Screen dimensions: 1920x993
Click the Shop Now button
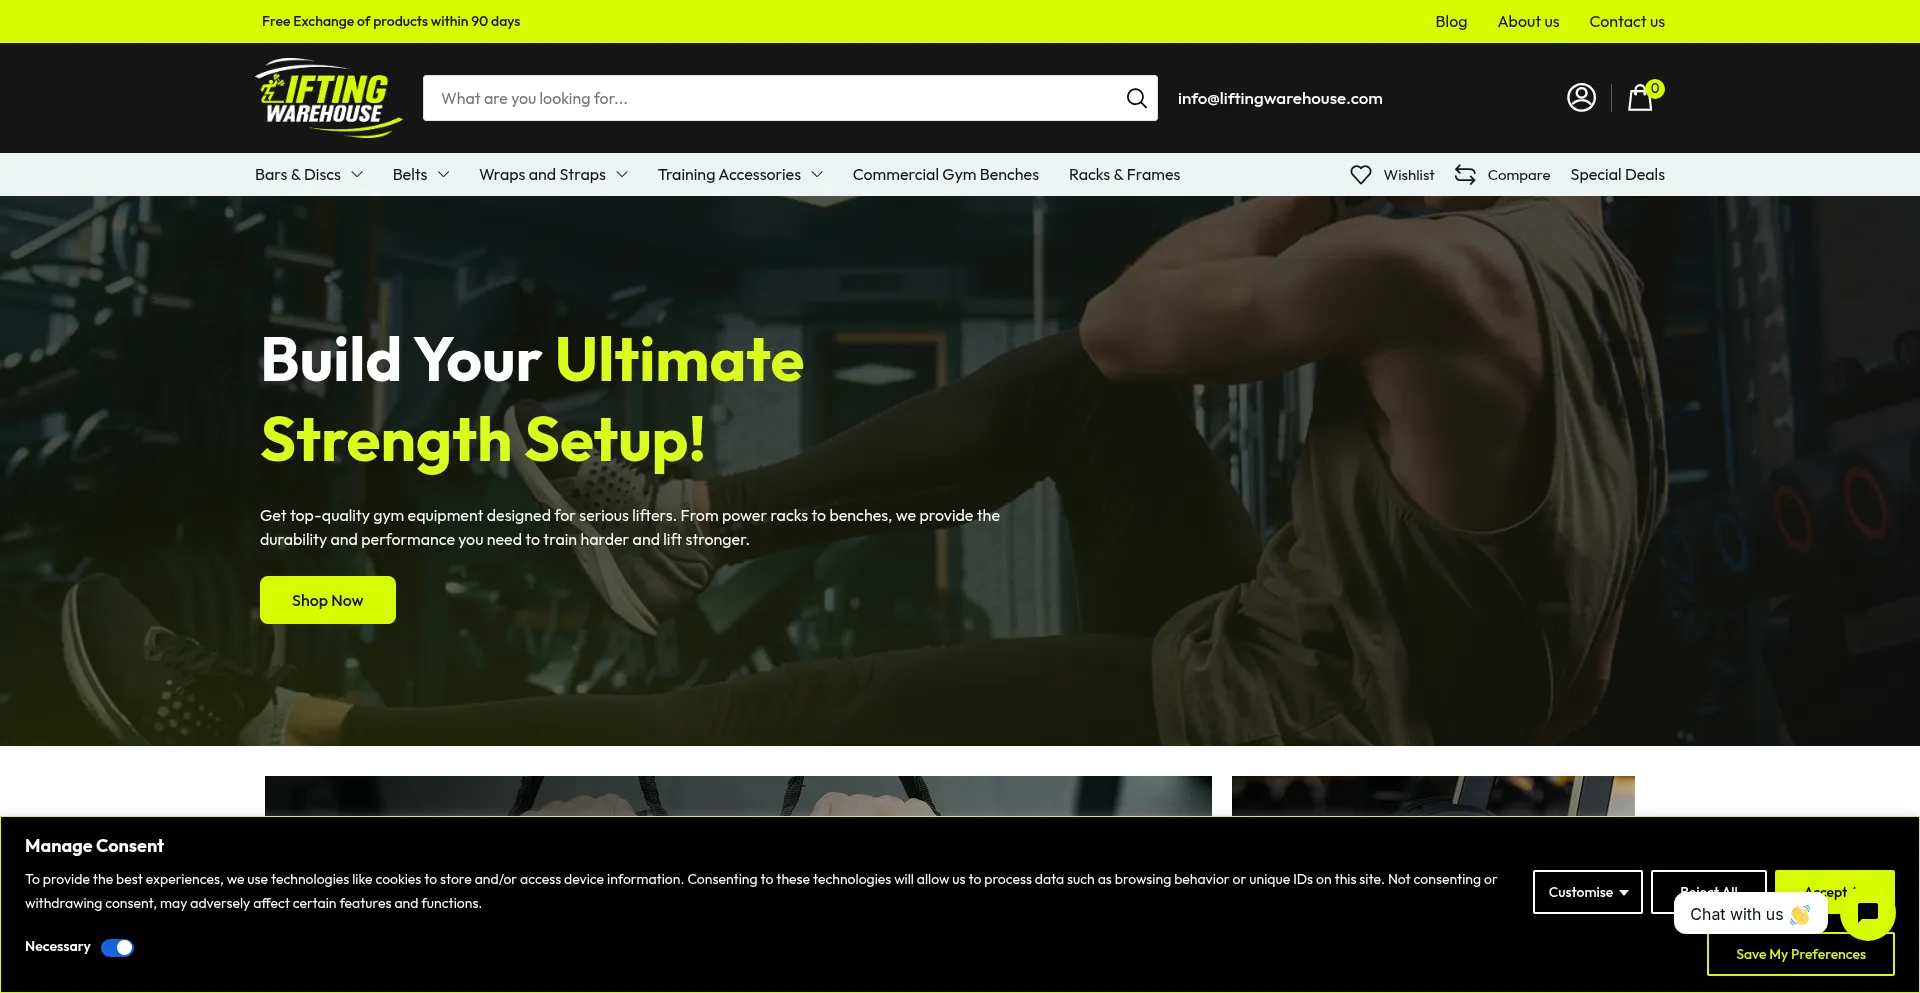tap(327, 600)
